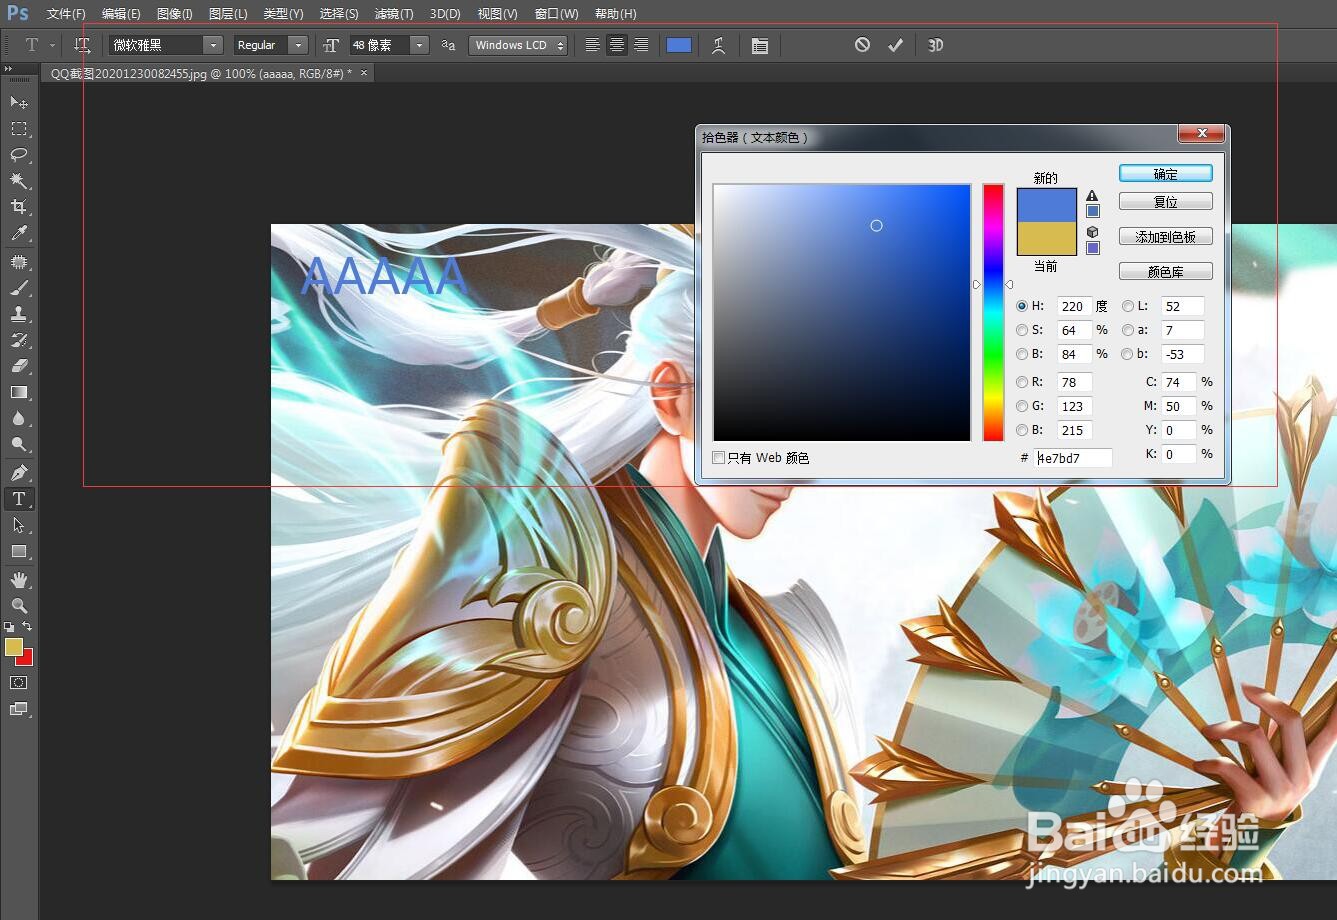Viewport: 1337px width, 920px height.
Task: Open the 滤镜(T) menu
Action: [x=394, y=13]
